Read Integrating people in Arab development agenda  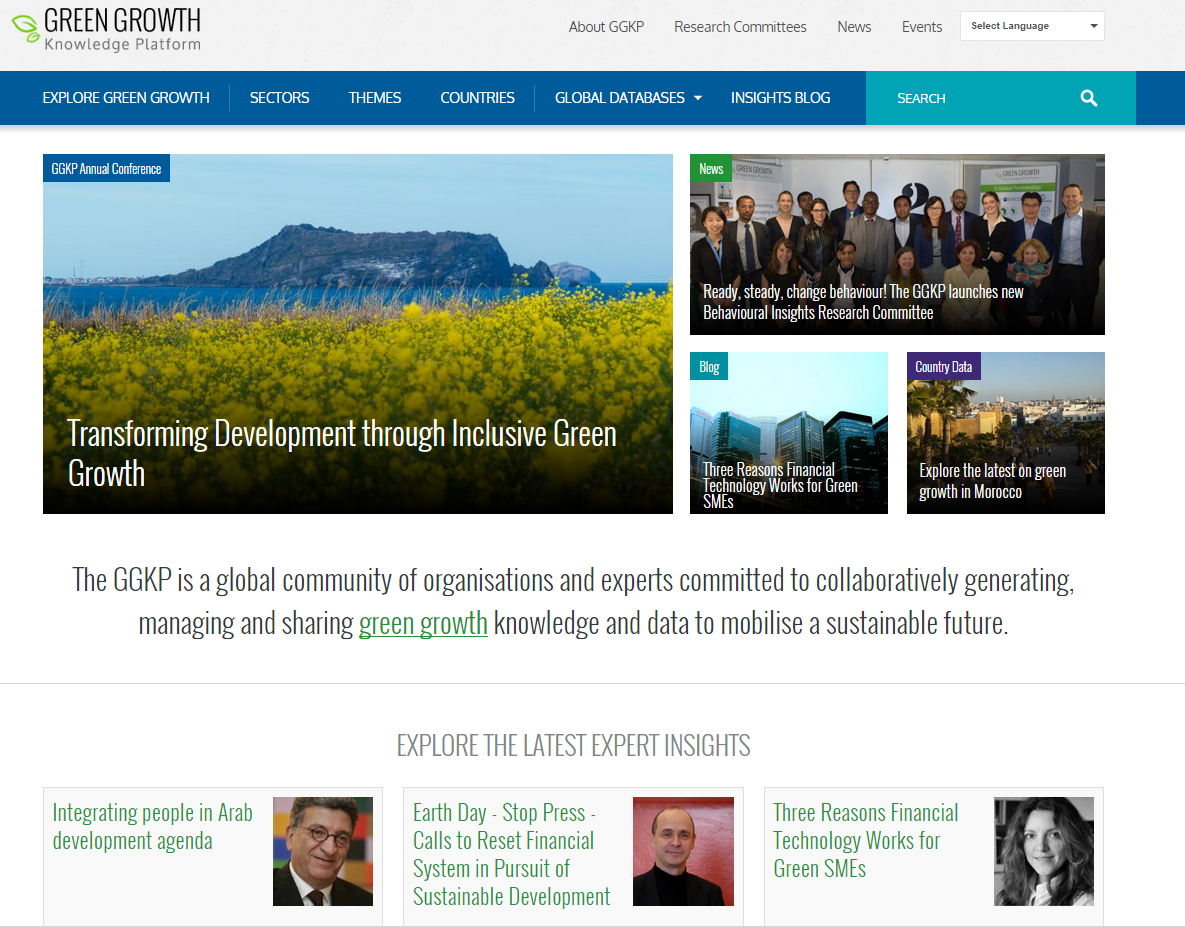[x=152, y=826]
